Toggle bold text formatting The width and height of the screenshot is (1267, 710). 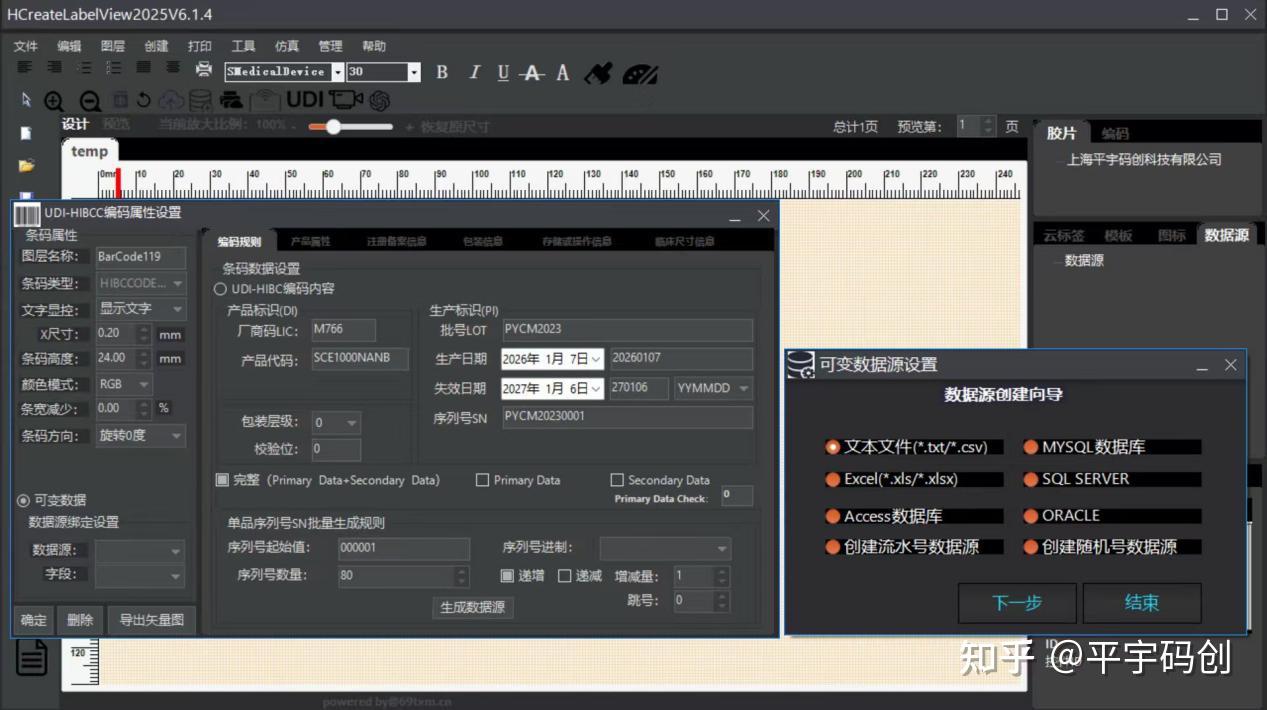(442, 72)
